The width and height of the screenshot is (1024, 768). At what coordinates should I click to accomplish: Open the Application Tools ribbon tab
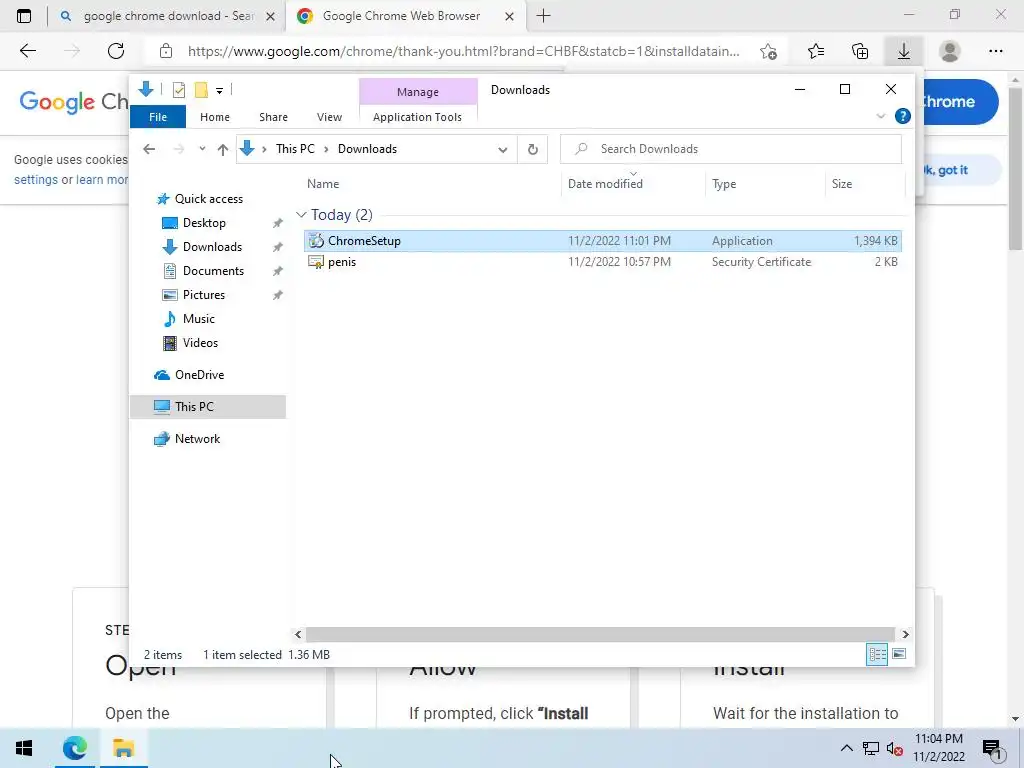(x=417, y=117)
